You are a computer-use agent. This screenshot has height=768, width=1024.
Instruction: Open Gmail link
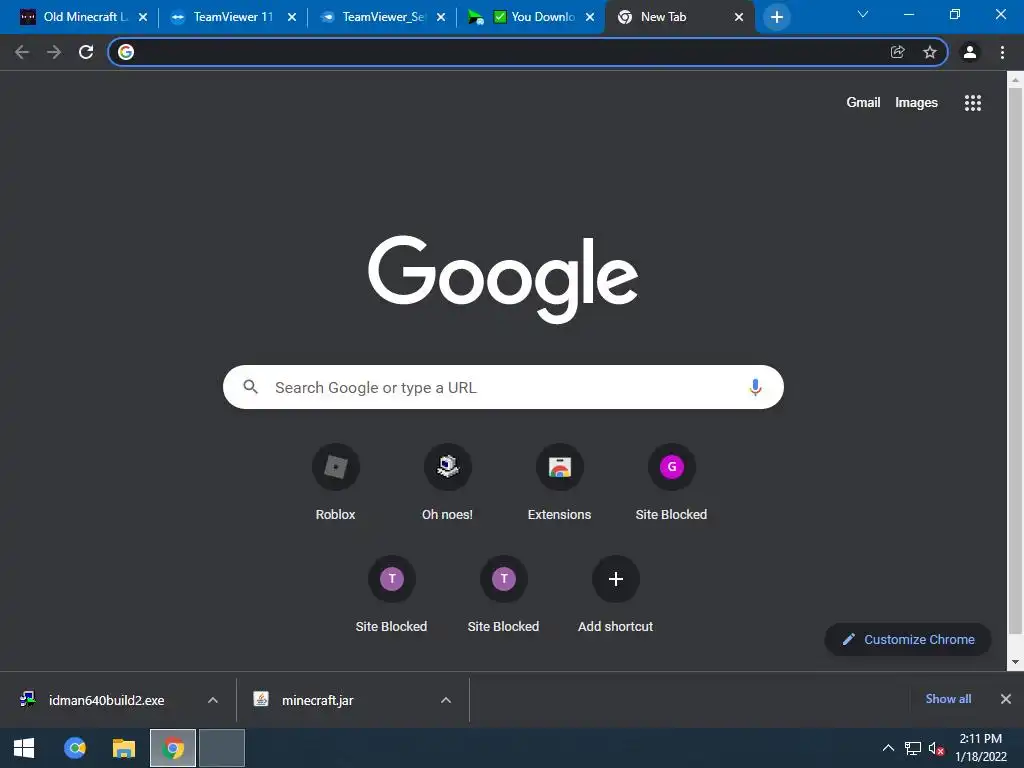pos(863,103)
